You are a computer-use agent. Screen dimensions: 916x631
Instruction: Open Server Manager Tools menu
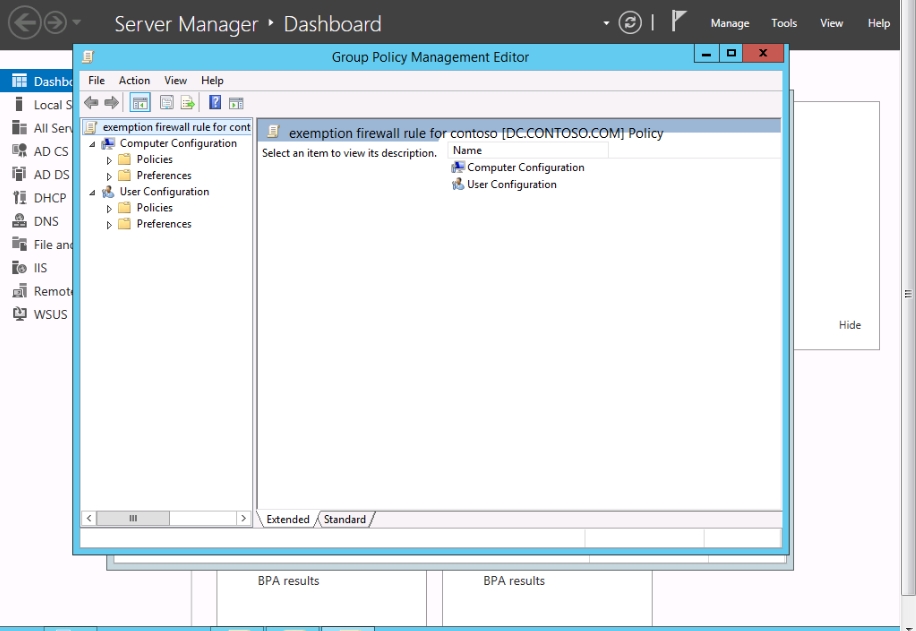click(783, 23)
